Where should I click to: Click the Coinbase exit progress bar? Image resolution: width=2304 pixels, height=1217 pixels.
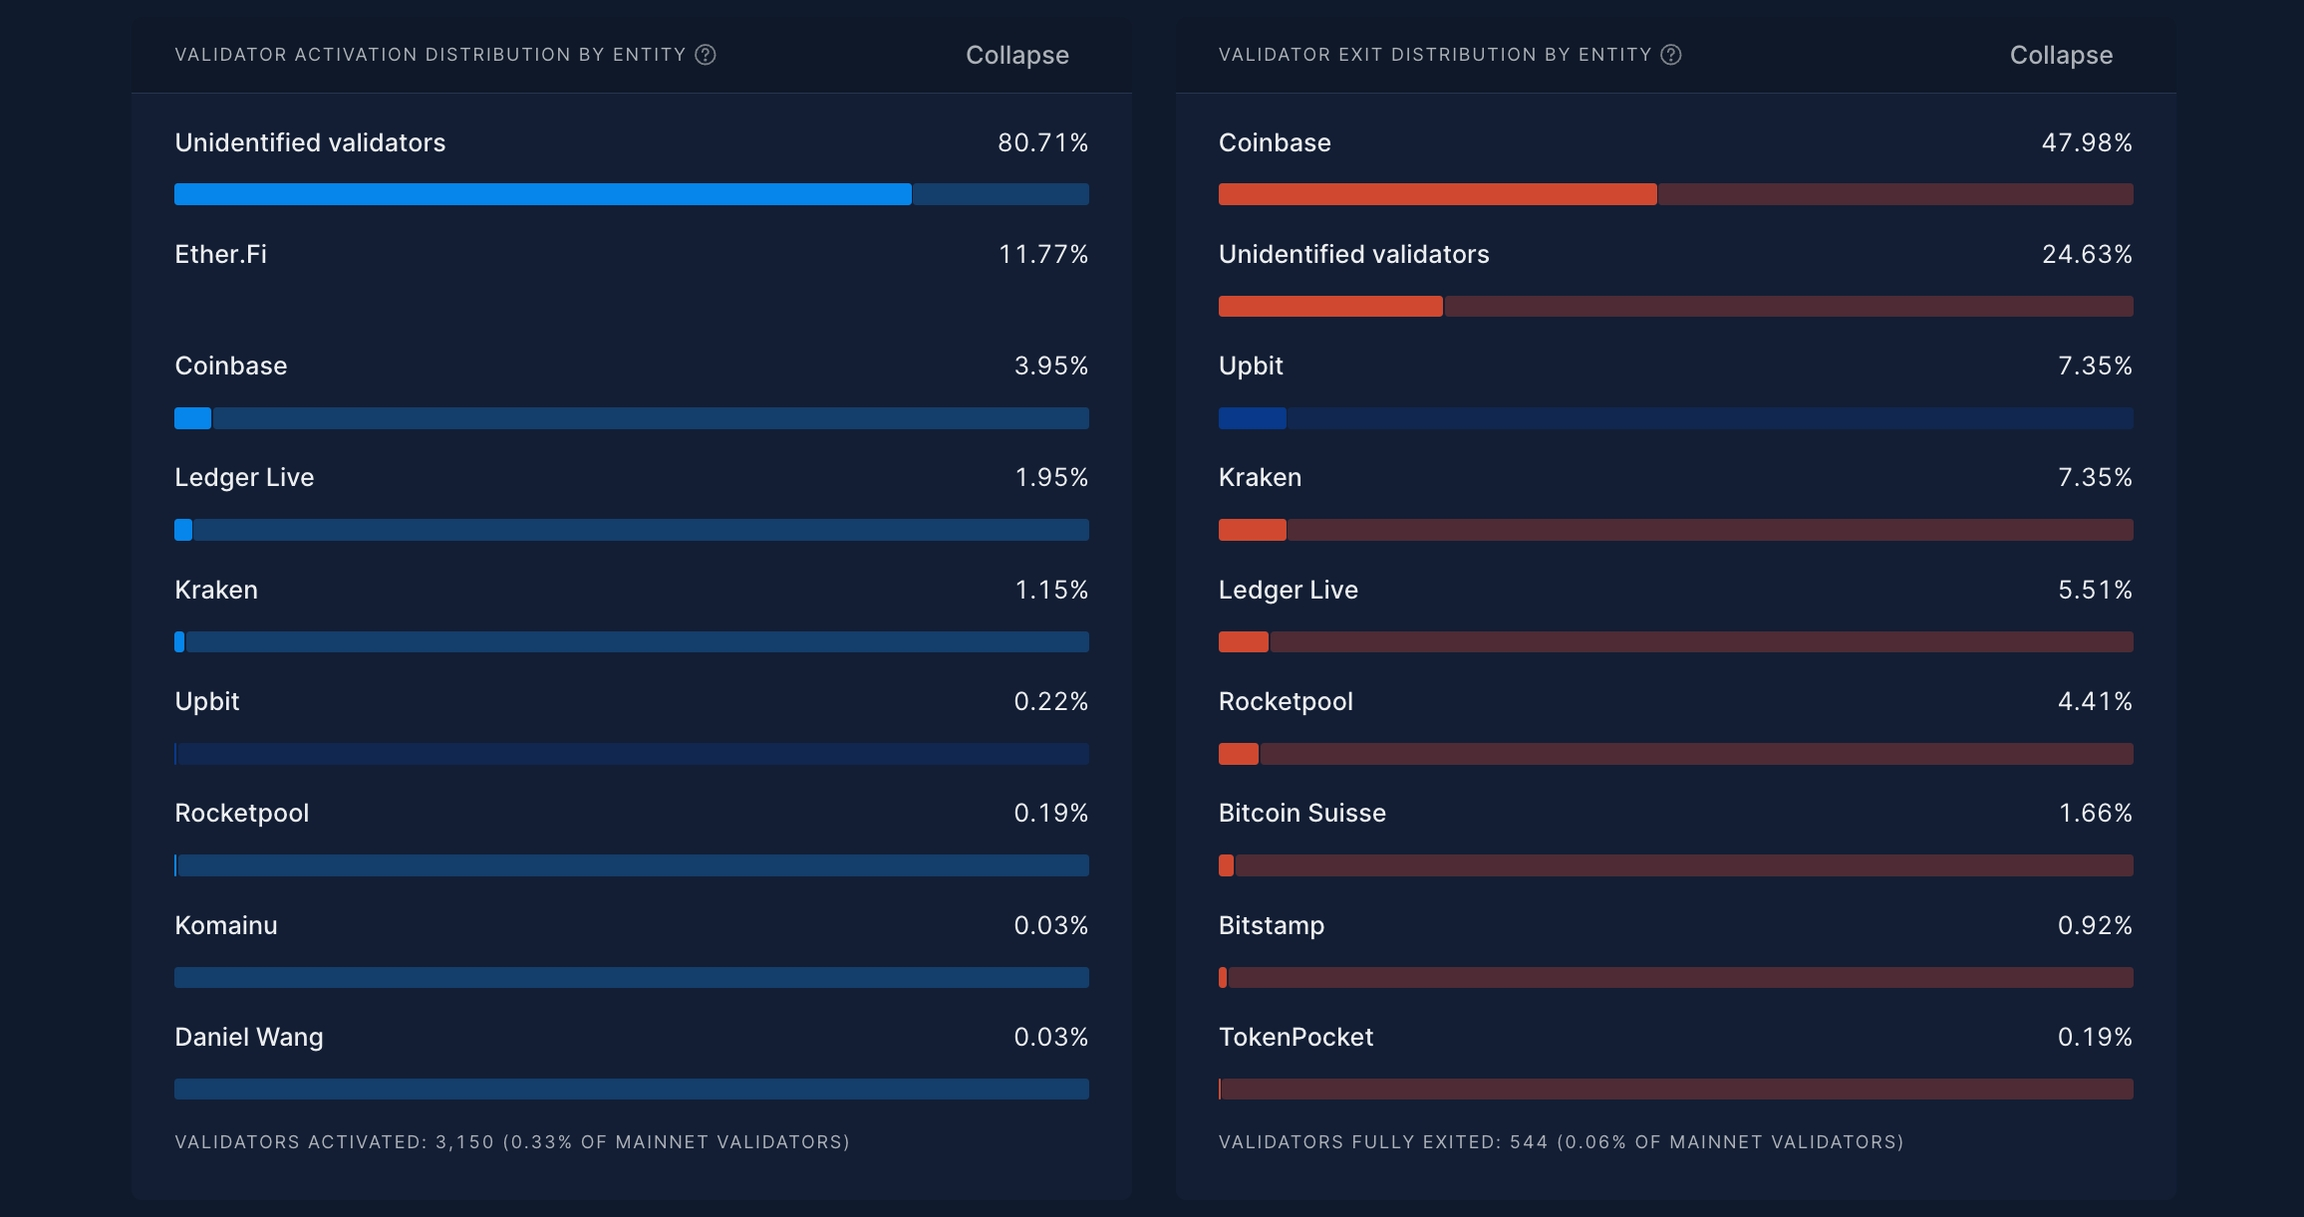[x=1675, y=194]
